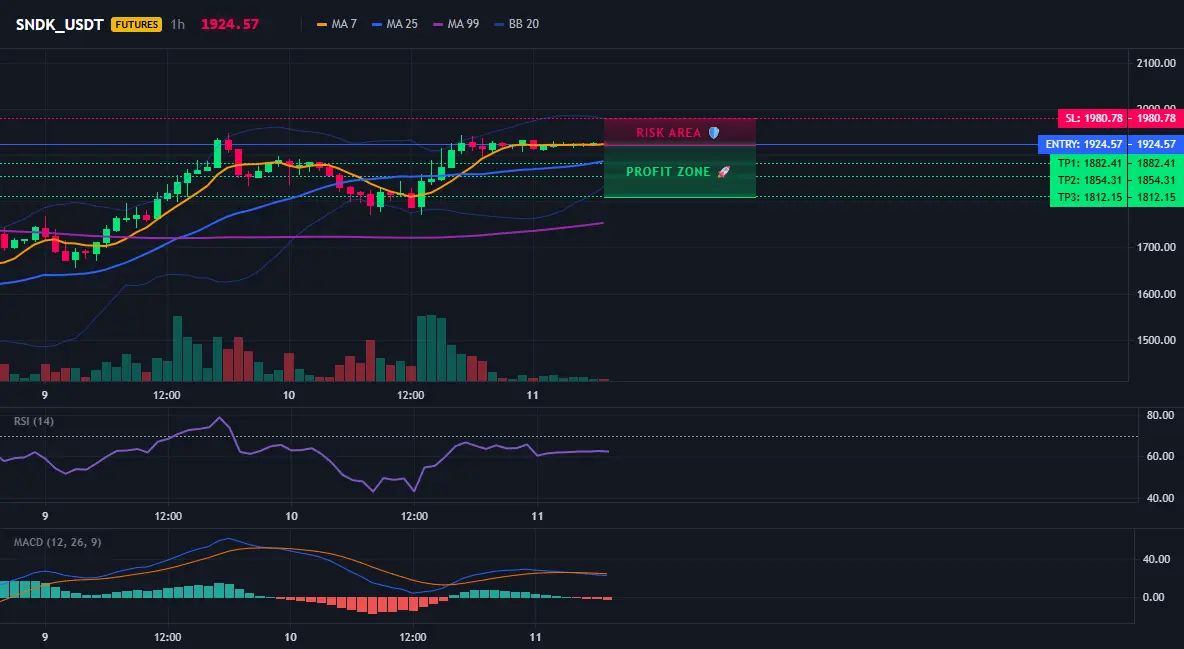
Task: Click the 1924.57 current price in header
Action: (230, 24)
